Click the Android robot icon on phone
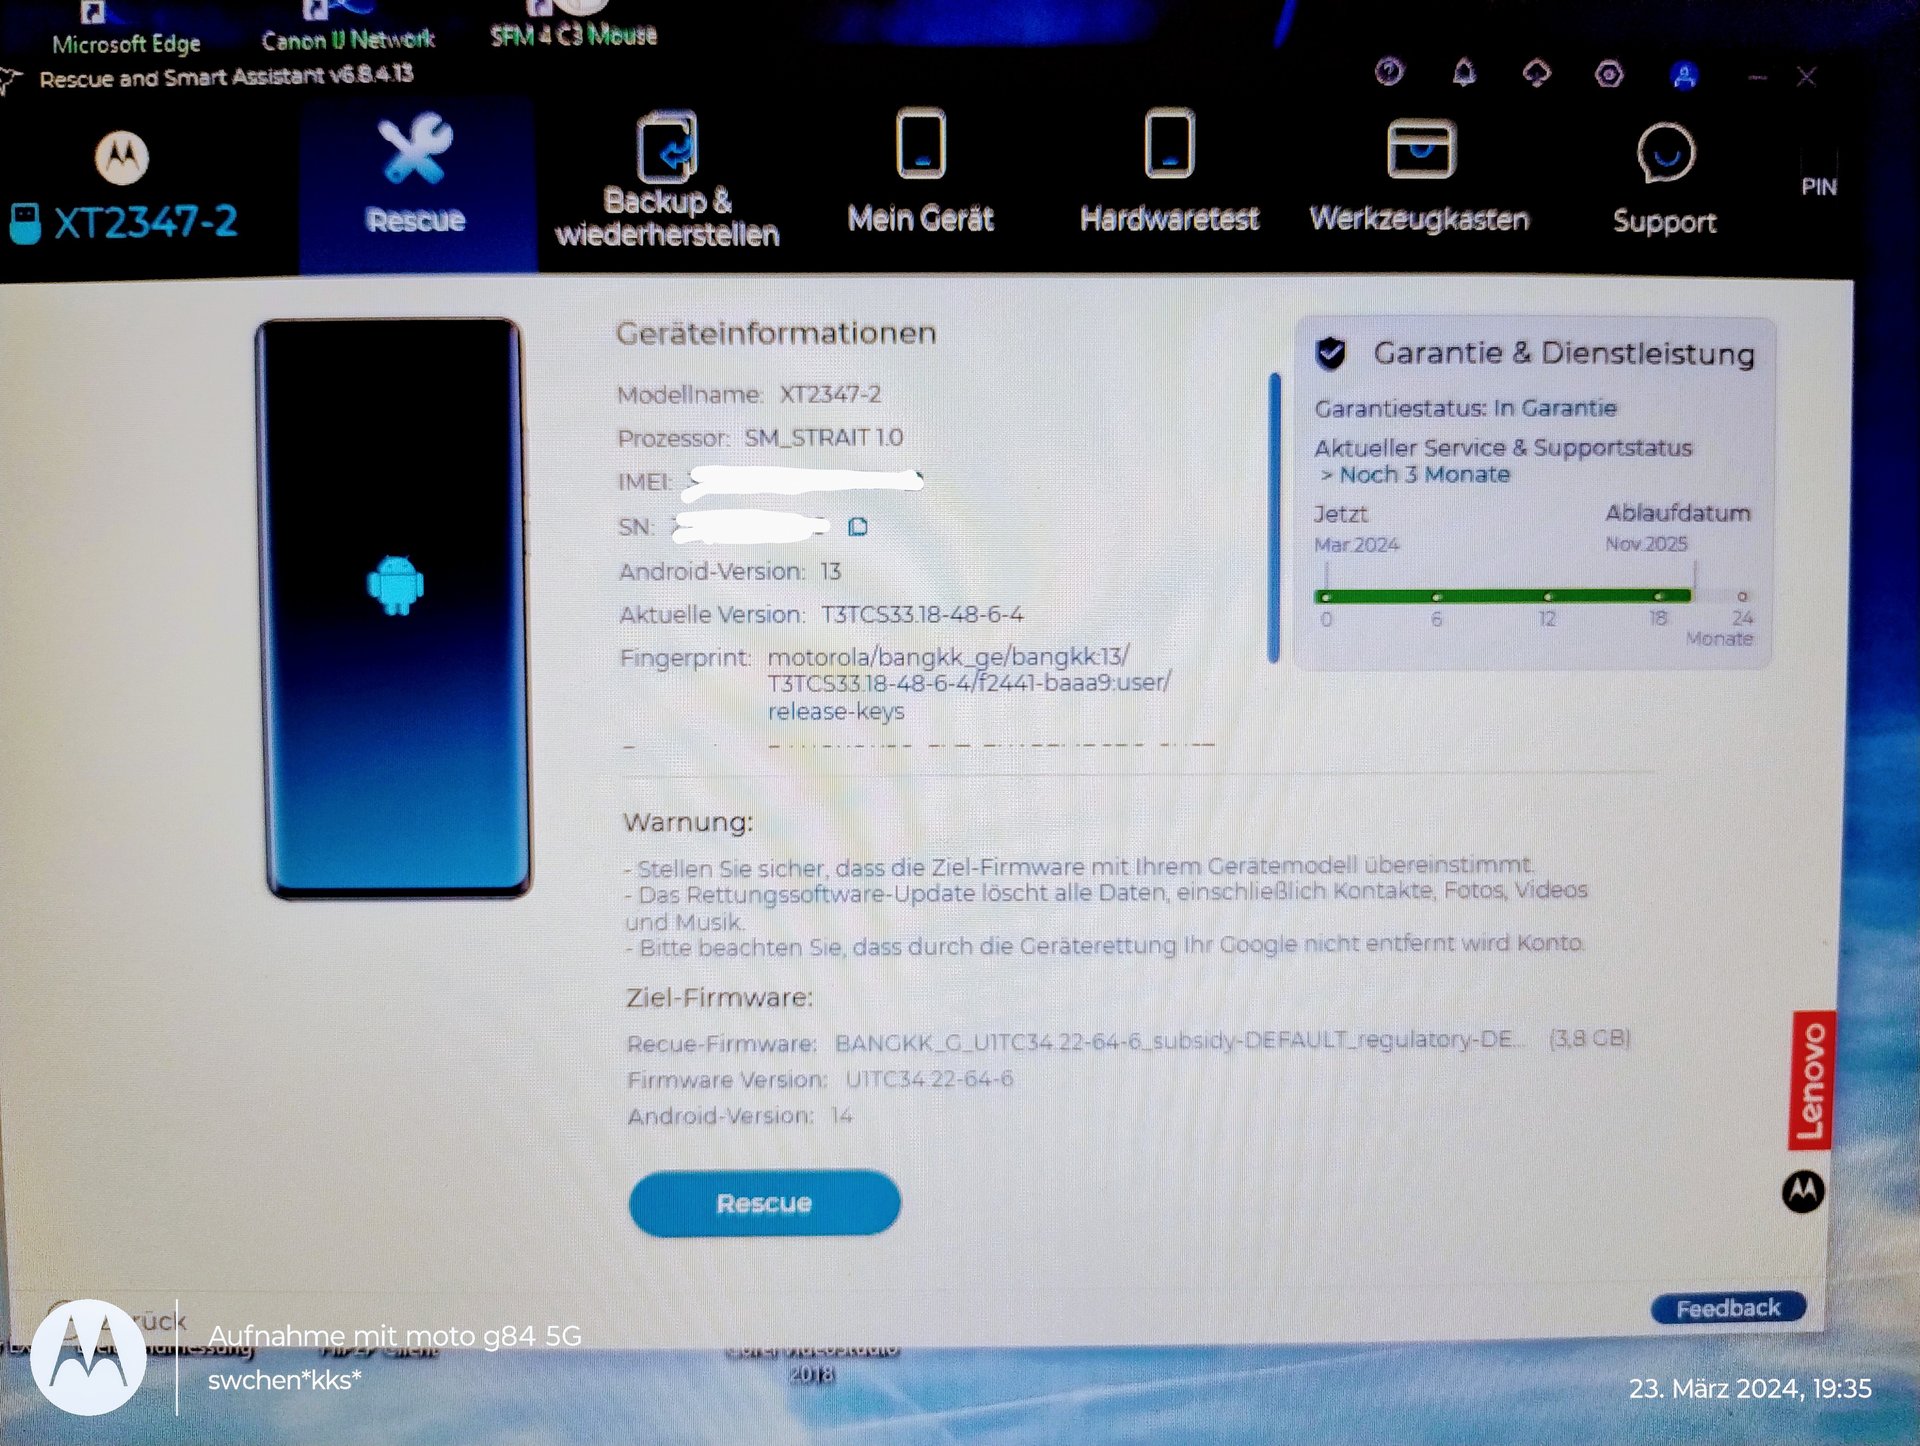This screenshot has width=1920, height=1446. (395, 585)
